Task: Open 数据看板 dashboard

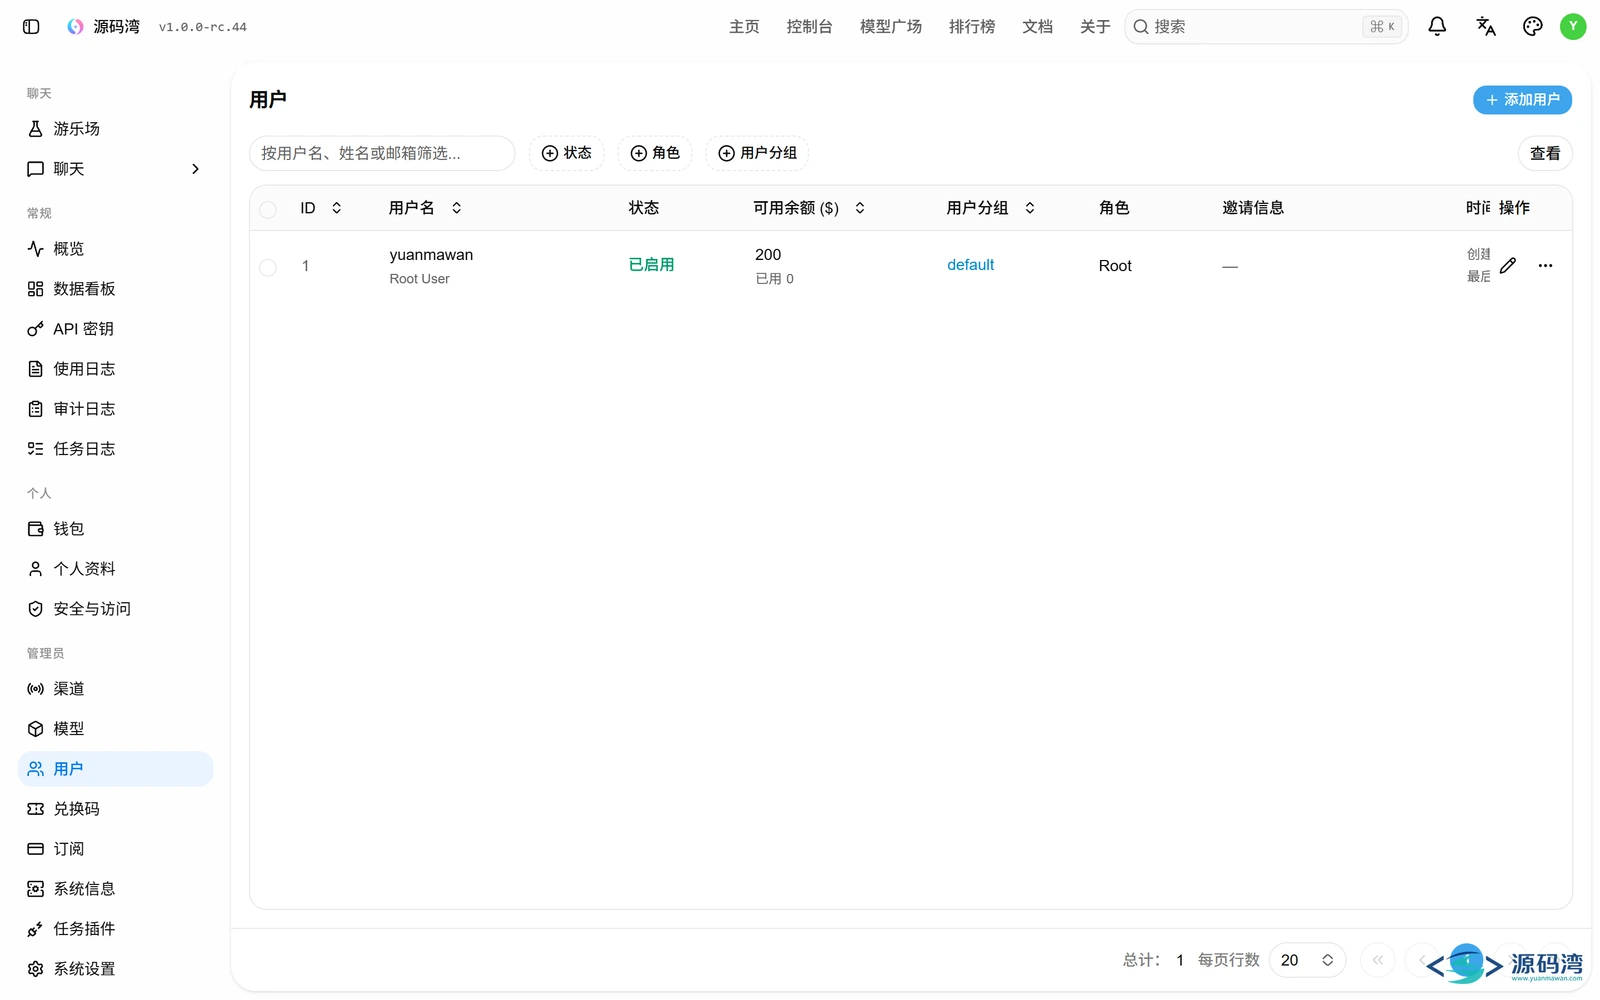Action: point(115,289)
